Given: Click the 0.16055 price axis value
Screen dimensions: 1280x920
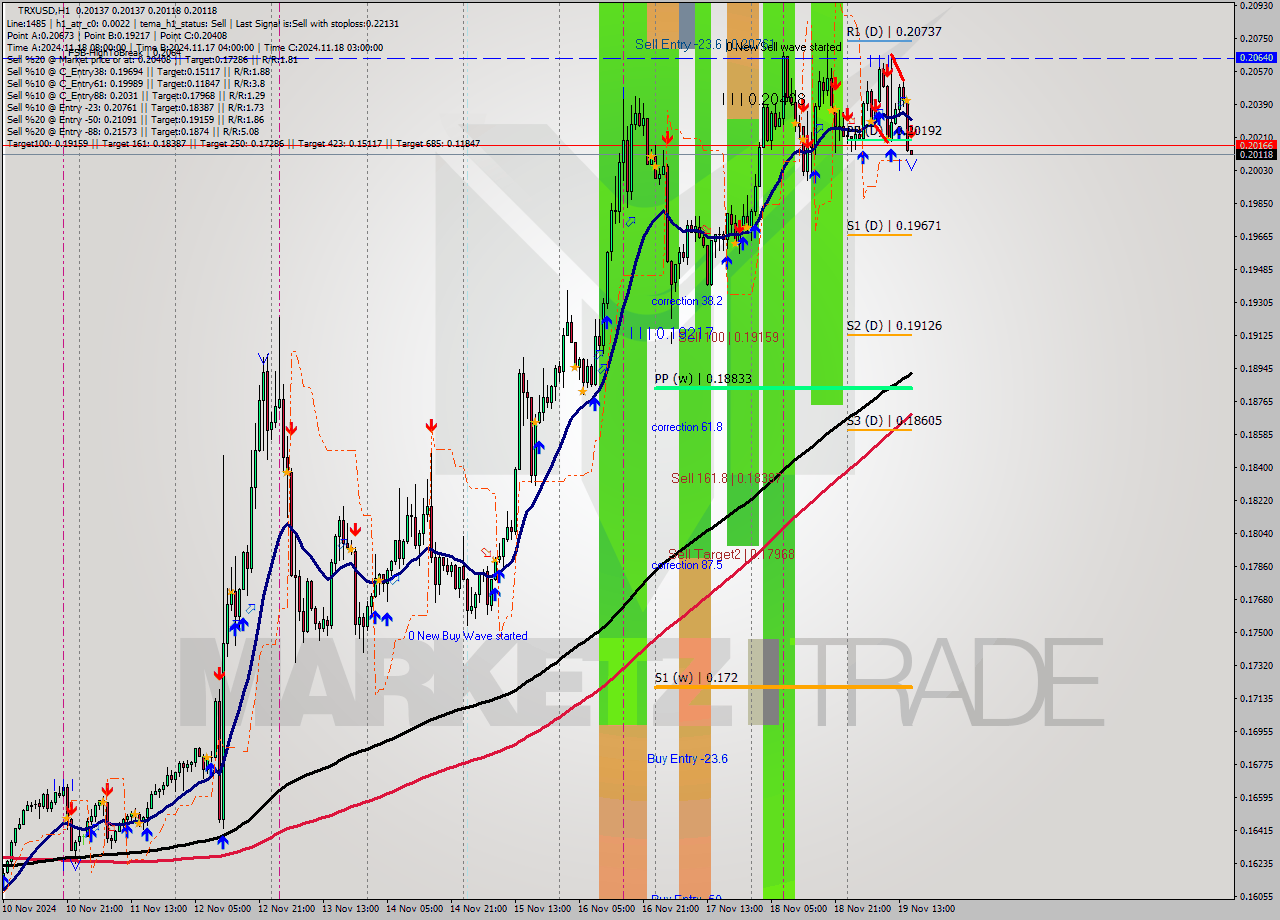Looking at the screenshot, I should (1257, 896).
